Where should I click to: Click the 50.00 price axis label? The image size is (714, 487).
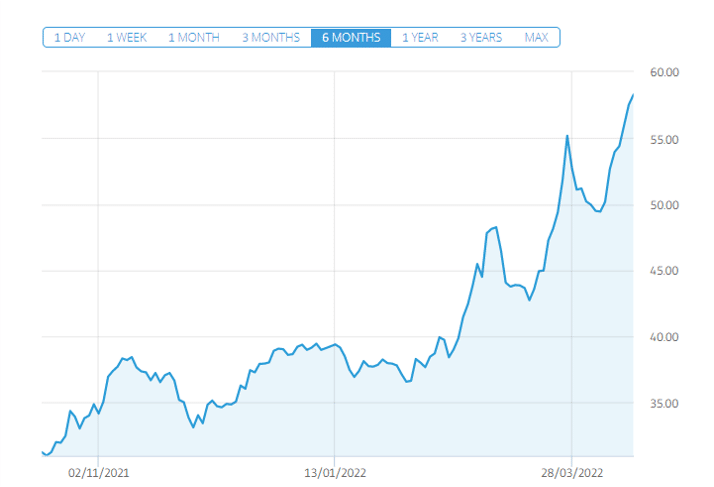coord(664,205)
